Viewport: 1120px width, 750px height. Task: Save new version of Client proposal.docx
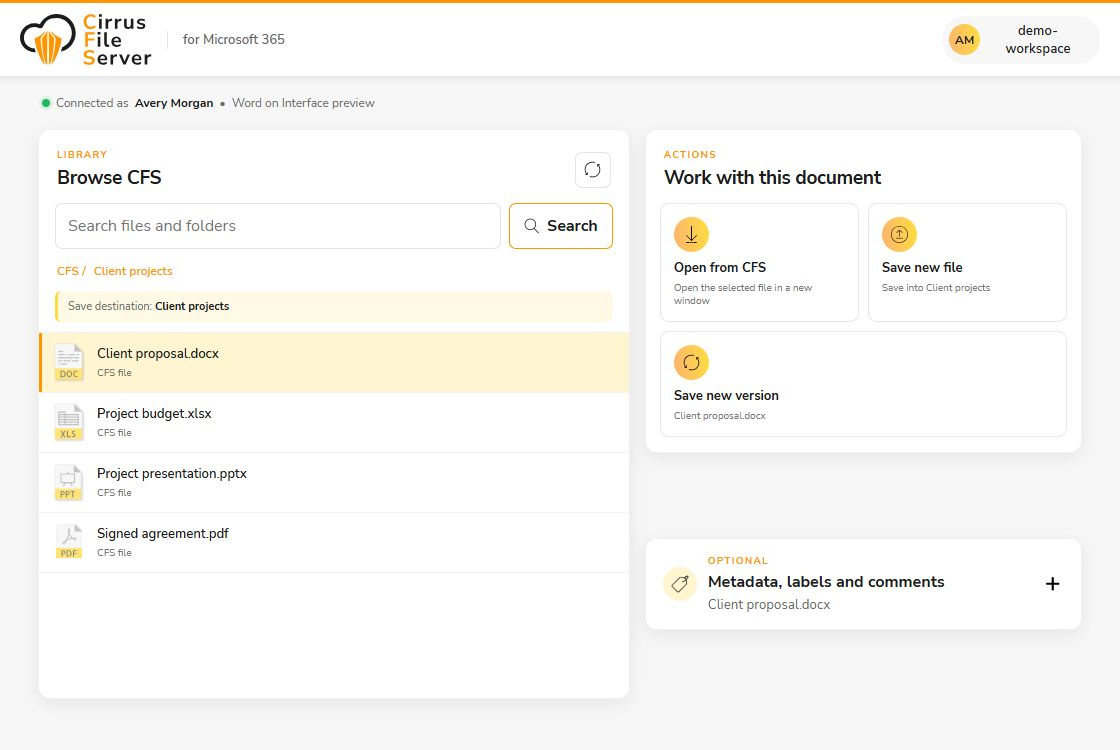coord(864,384)
